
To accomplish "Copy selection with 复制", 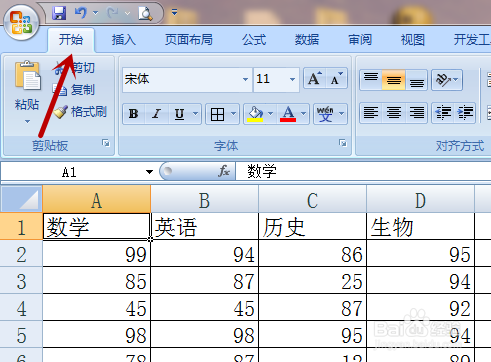I will point(74,90).
